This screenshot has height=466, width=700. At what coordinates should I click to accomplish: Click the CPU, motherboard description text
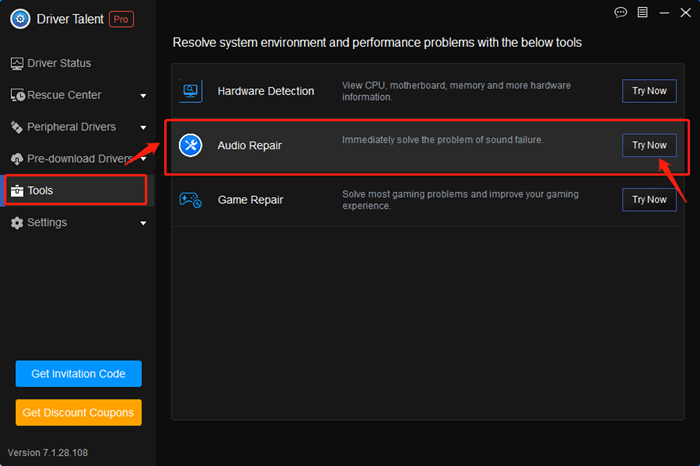click(x=456, y=91)
